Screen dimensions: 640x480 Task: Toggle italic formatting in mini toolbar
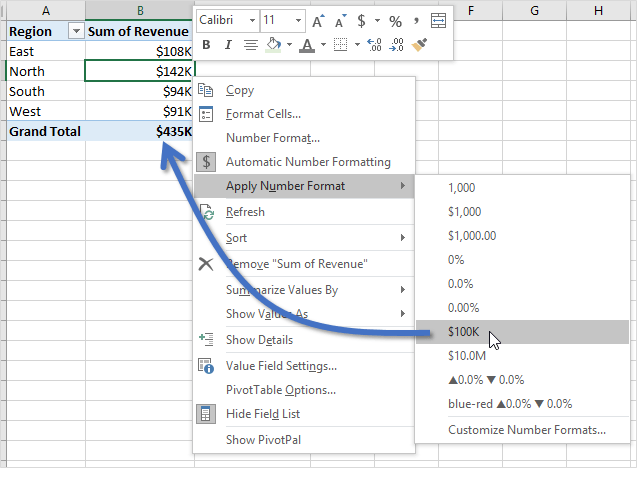(227, 45)
